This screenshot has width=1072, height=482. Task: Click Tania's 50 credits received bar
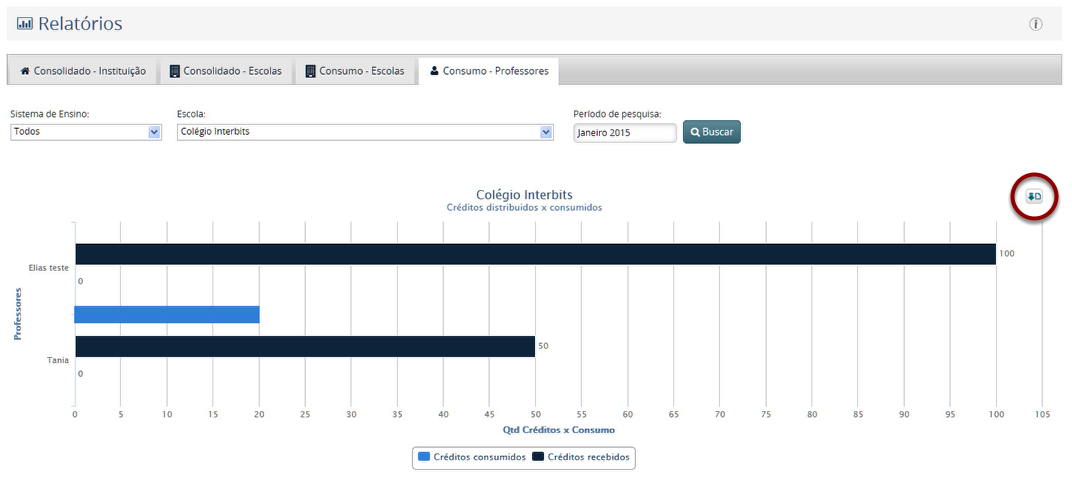(x=305, y=346)
